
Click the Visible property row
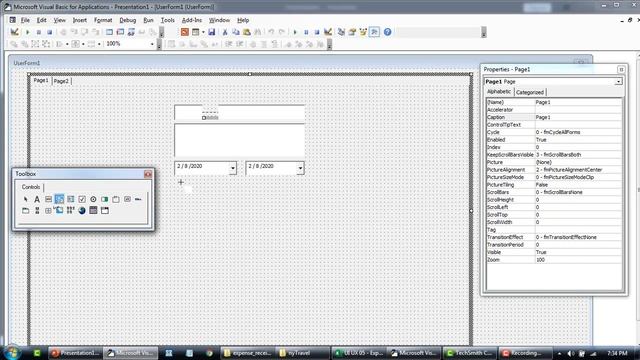click(554, 252)
